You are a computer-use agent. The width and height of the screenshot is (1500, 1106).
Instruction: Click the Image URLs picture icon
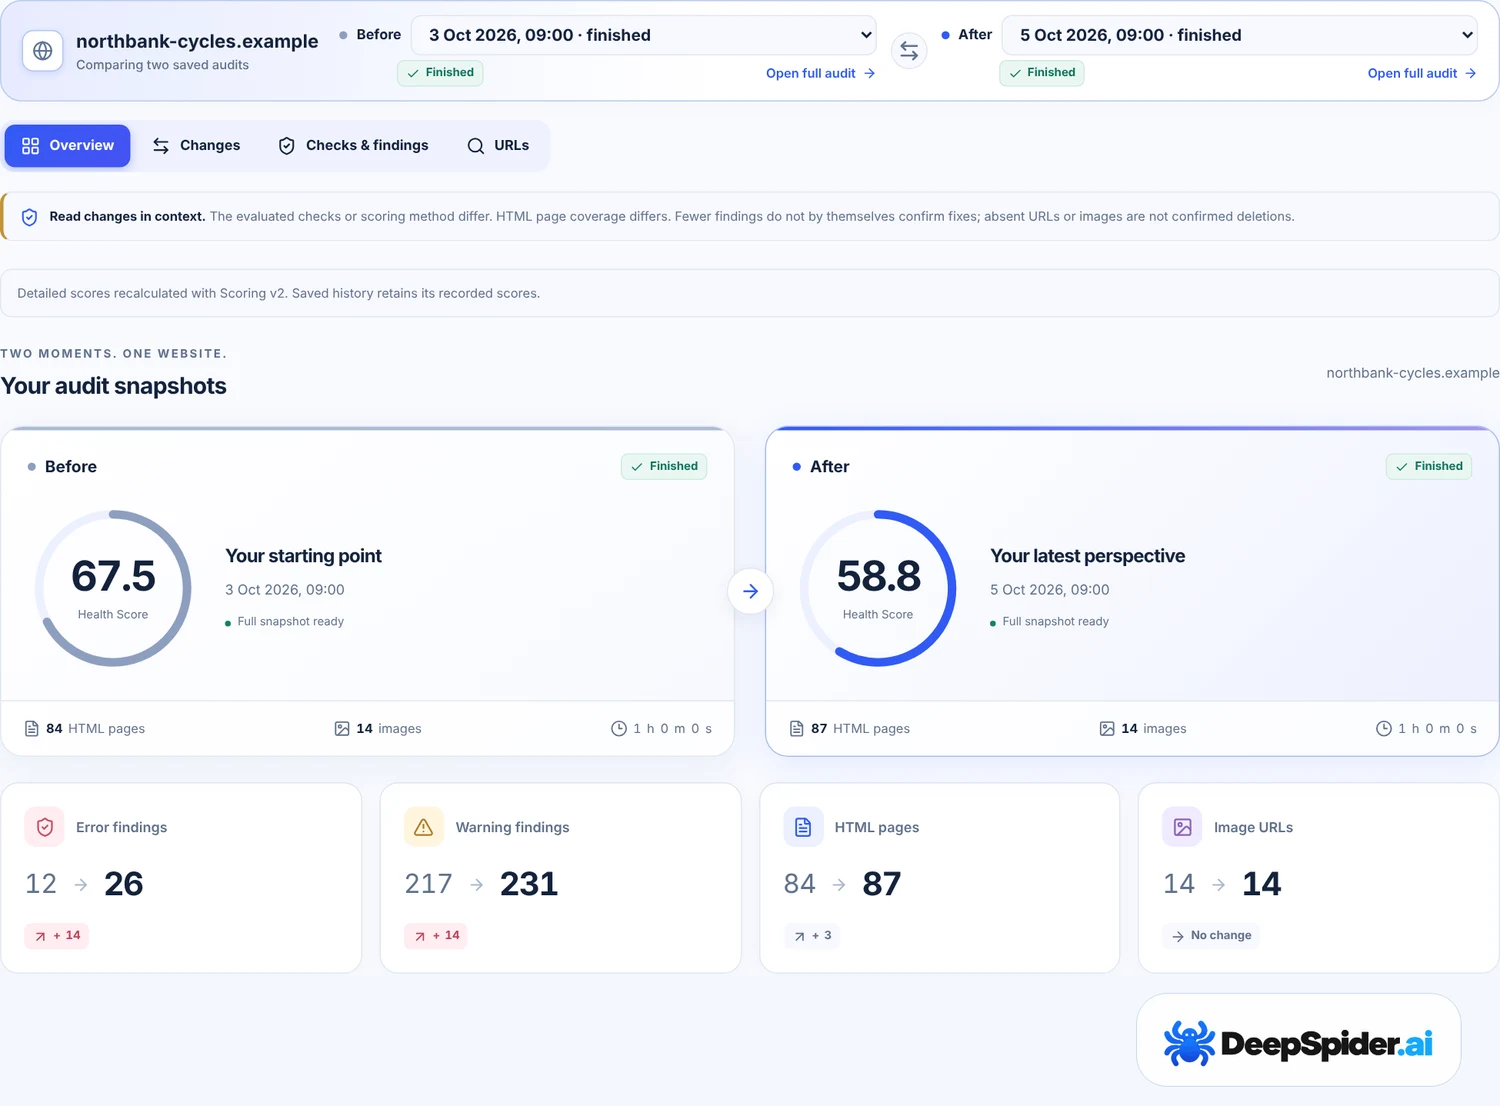1182,827
